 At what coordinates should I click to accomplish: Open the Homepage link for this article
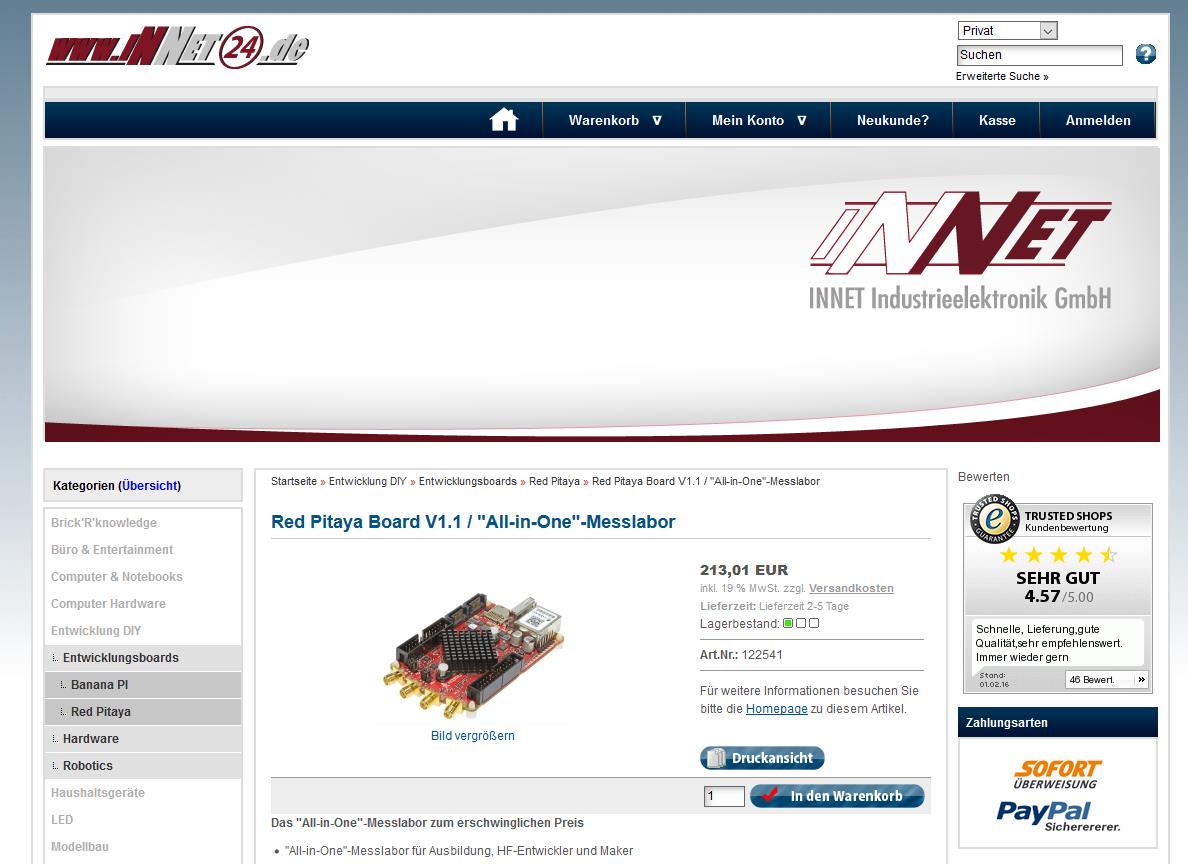click(x=777, y=709)
